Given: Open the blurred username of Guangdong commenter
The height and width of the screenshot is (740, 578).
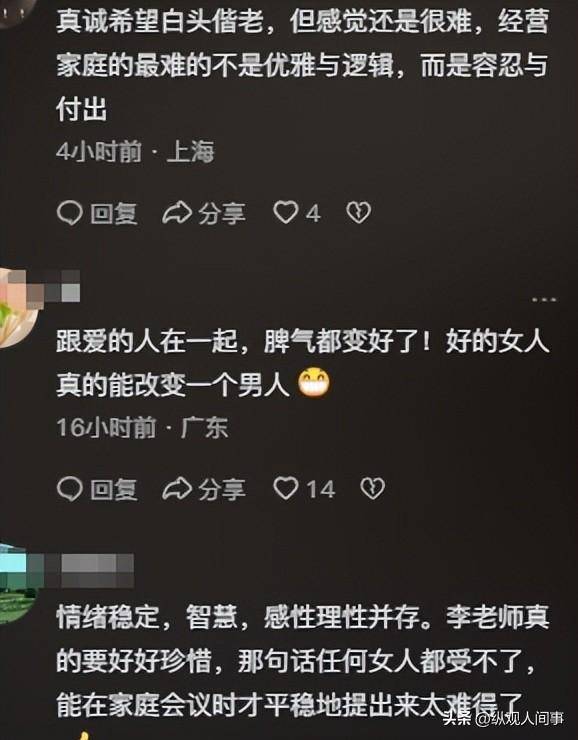Looking at the screenshot, I should point(62,286).
